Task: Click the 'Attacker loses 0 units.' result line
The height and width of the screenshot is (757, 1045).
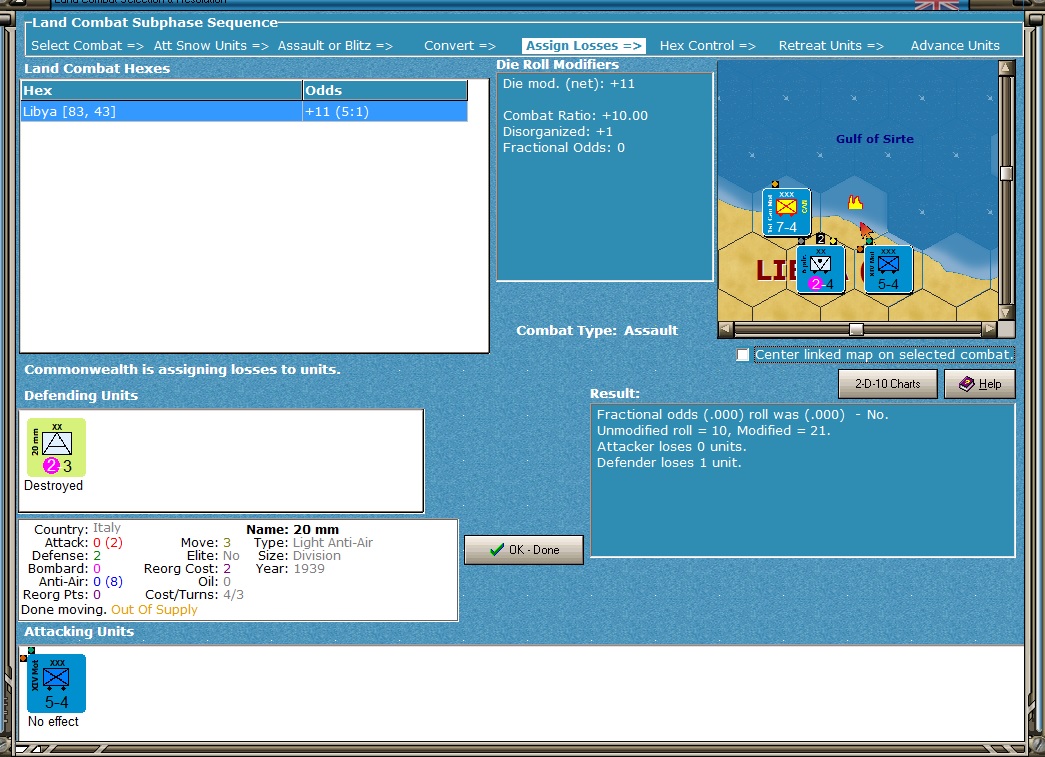Action: point(671,446)
